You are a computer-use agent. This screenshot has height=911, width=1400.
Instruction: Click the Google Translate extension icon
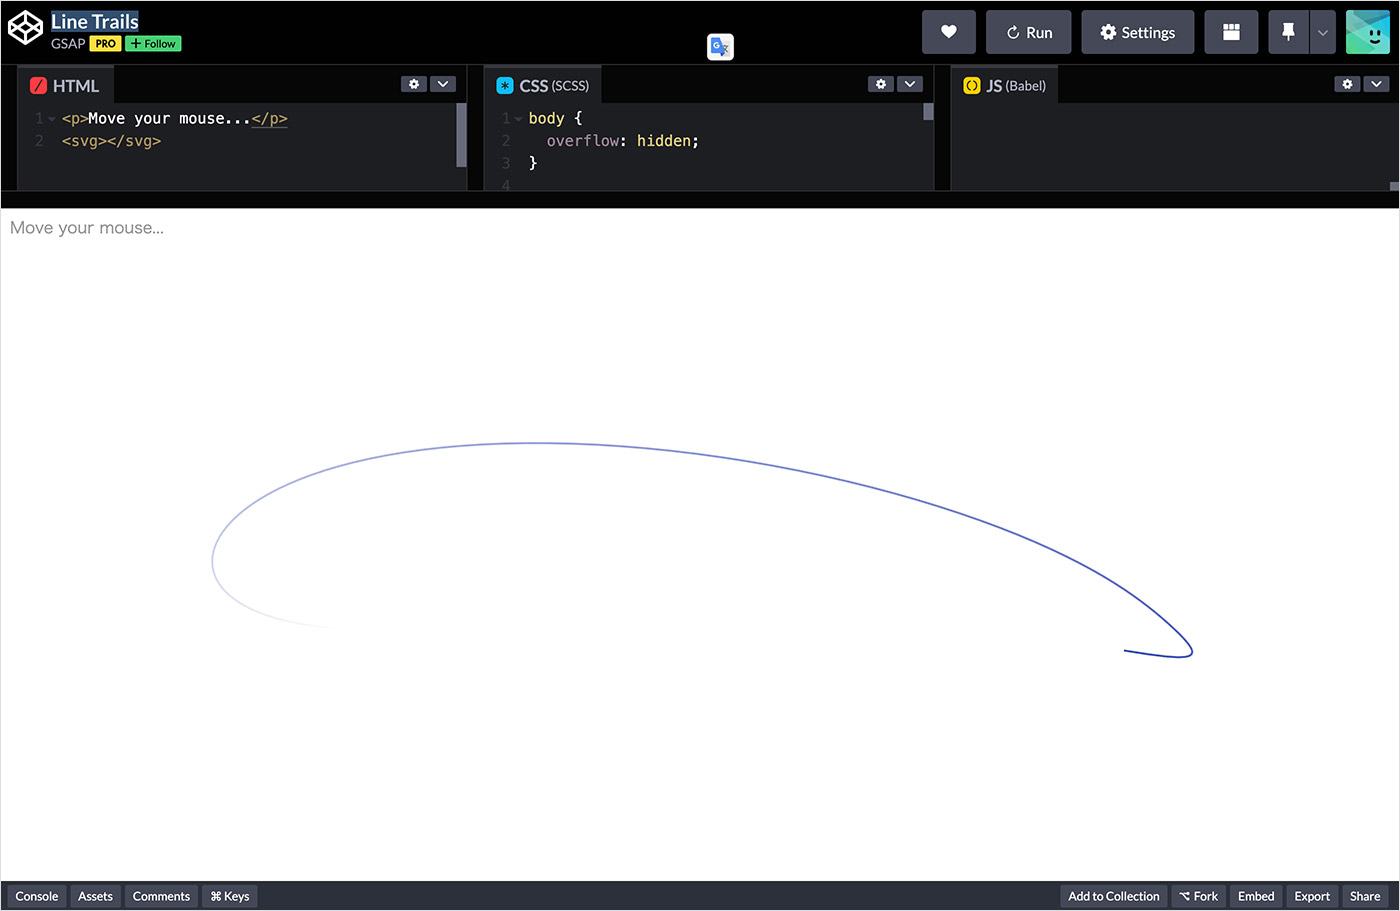click(x=720, y=47)
